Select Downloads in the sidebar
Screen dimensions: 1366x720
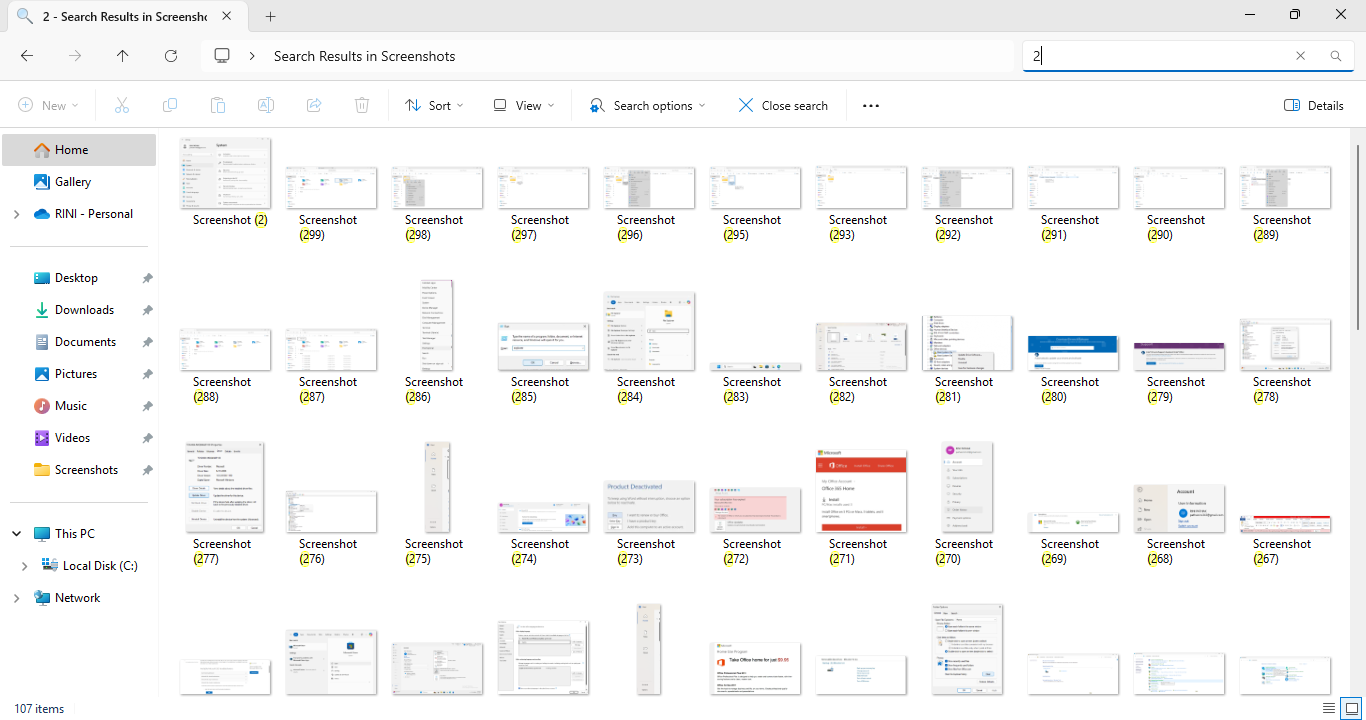click(x=84, y=310)
